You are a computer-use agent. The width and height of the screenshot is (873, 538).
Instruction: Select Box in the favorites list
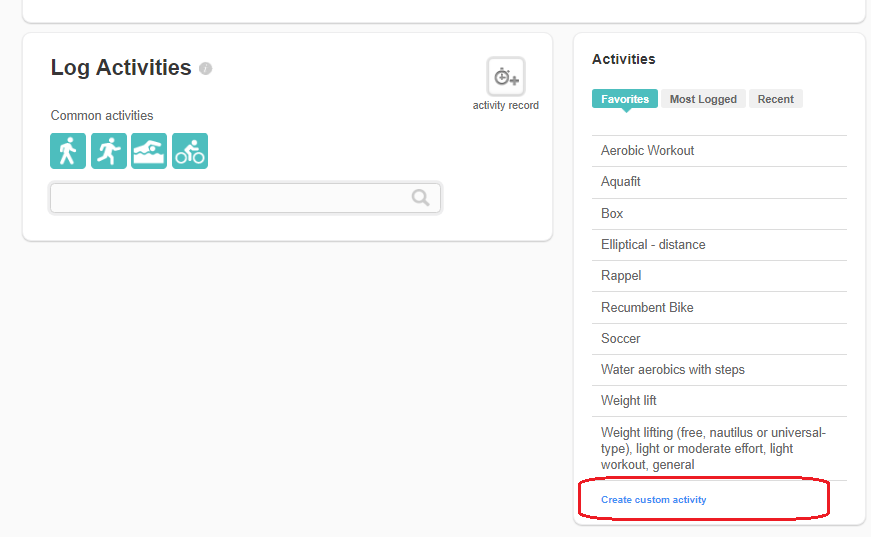point(612,213)
